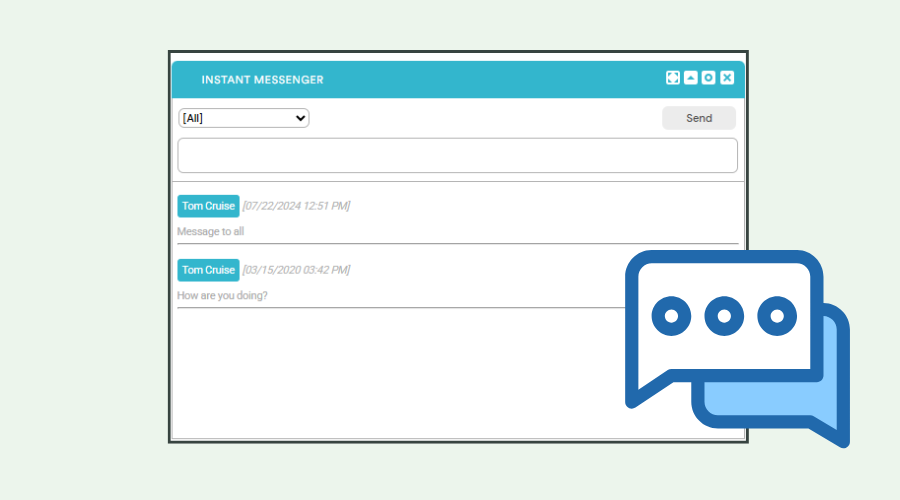Click the fullscreen expand icon in messenger header
The height and width of the screenshot is (500, 900).
click(673, 77)
